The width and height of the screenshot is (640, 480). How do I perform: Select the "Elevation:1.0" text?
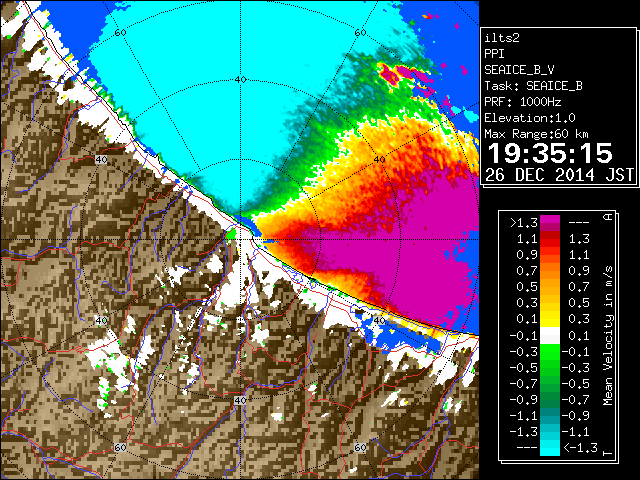click(x=530, y=118)
